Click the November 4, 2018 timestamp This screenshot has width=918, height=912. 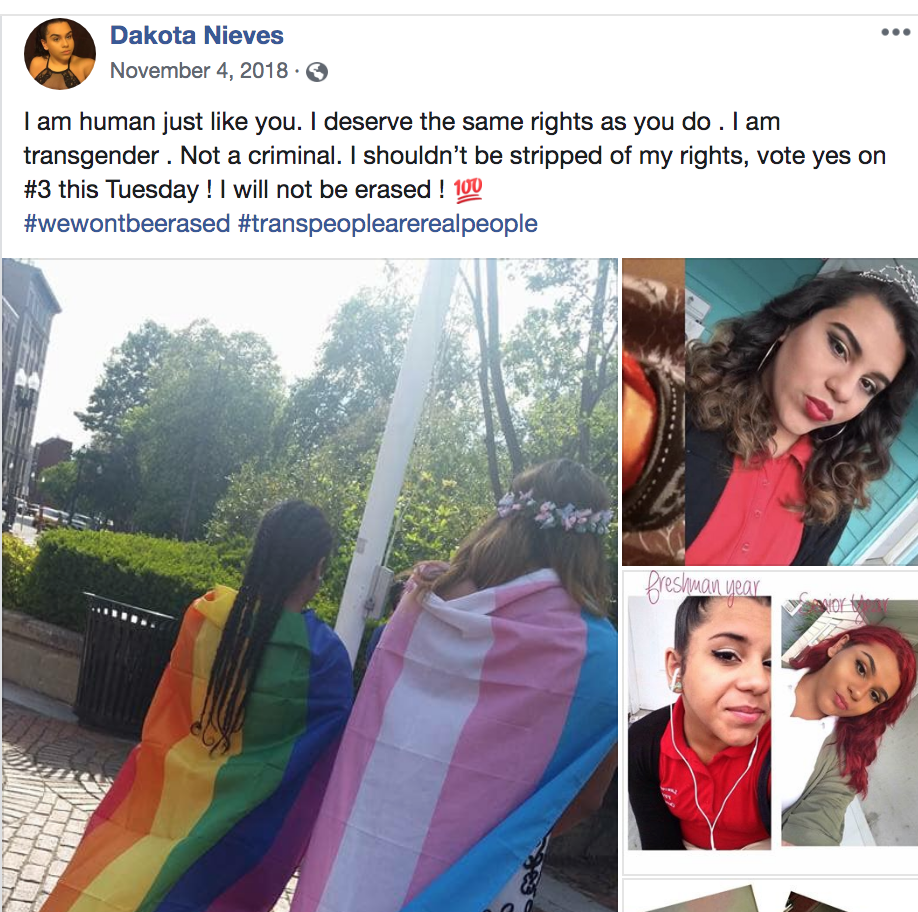coord(199,71)
